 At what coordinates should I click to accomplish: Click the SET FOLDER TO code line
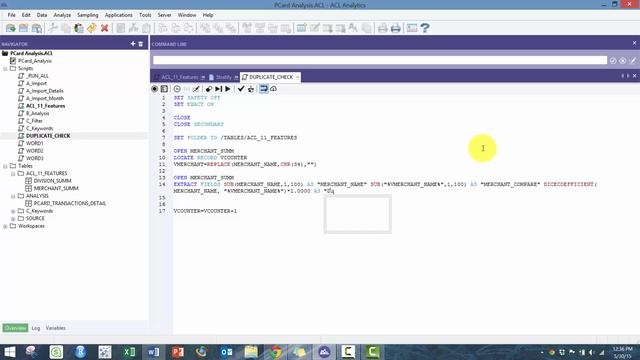point(236,138)
